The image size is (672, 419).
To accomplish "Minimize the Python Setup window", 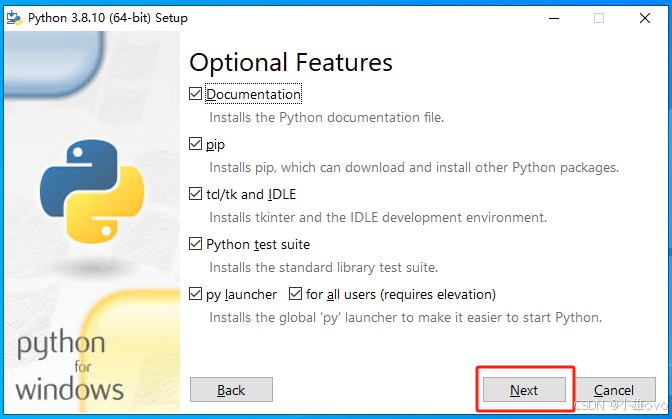I will (553, 18).
